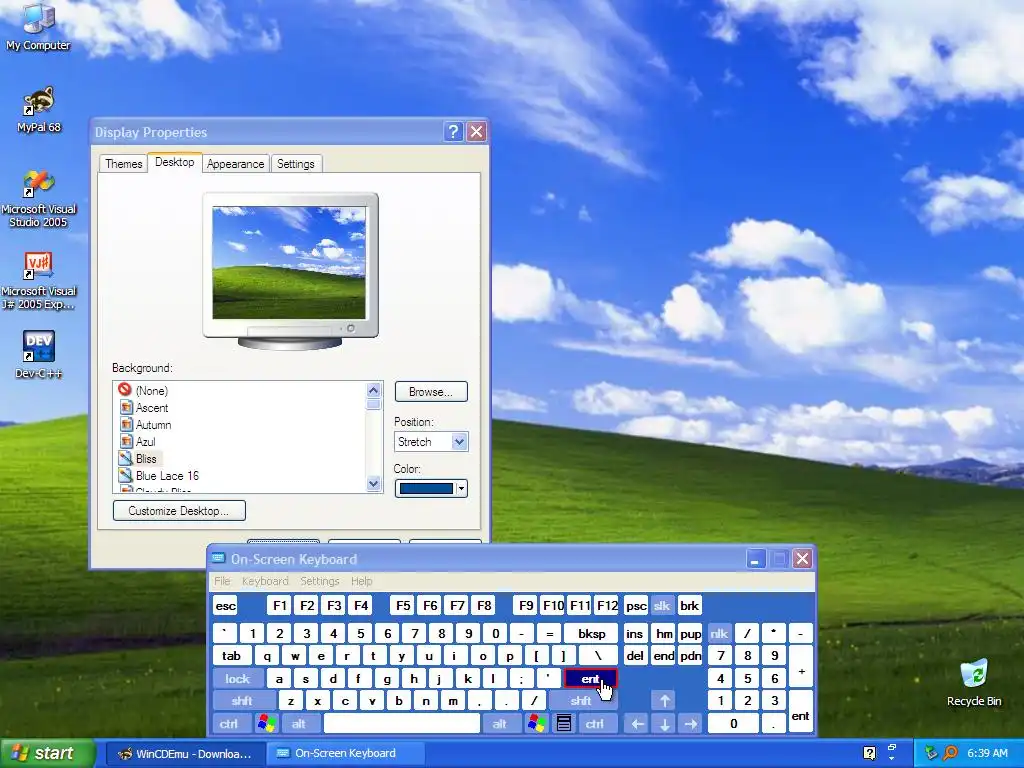This screenshot has height=768, width=1024.
Task: Open the Position Stretch dropdown
Action: [x=459, y=441]
